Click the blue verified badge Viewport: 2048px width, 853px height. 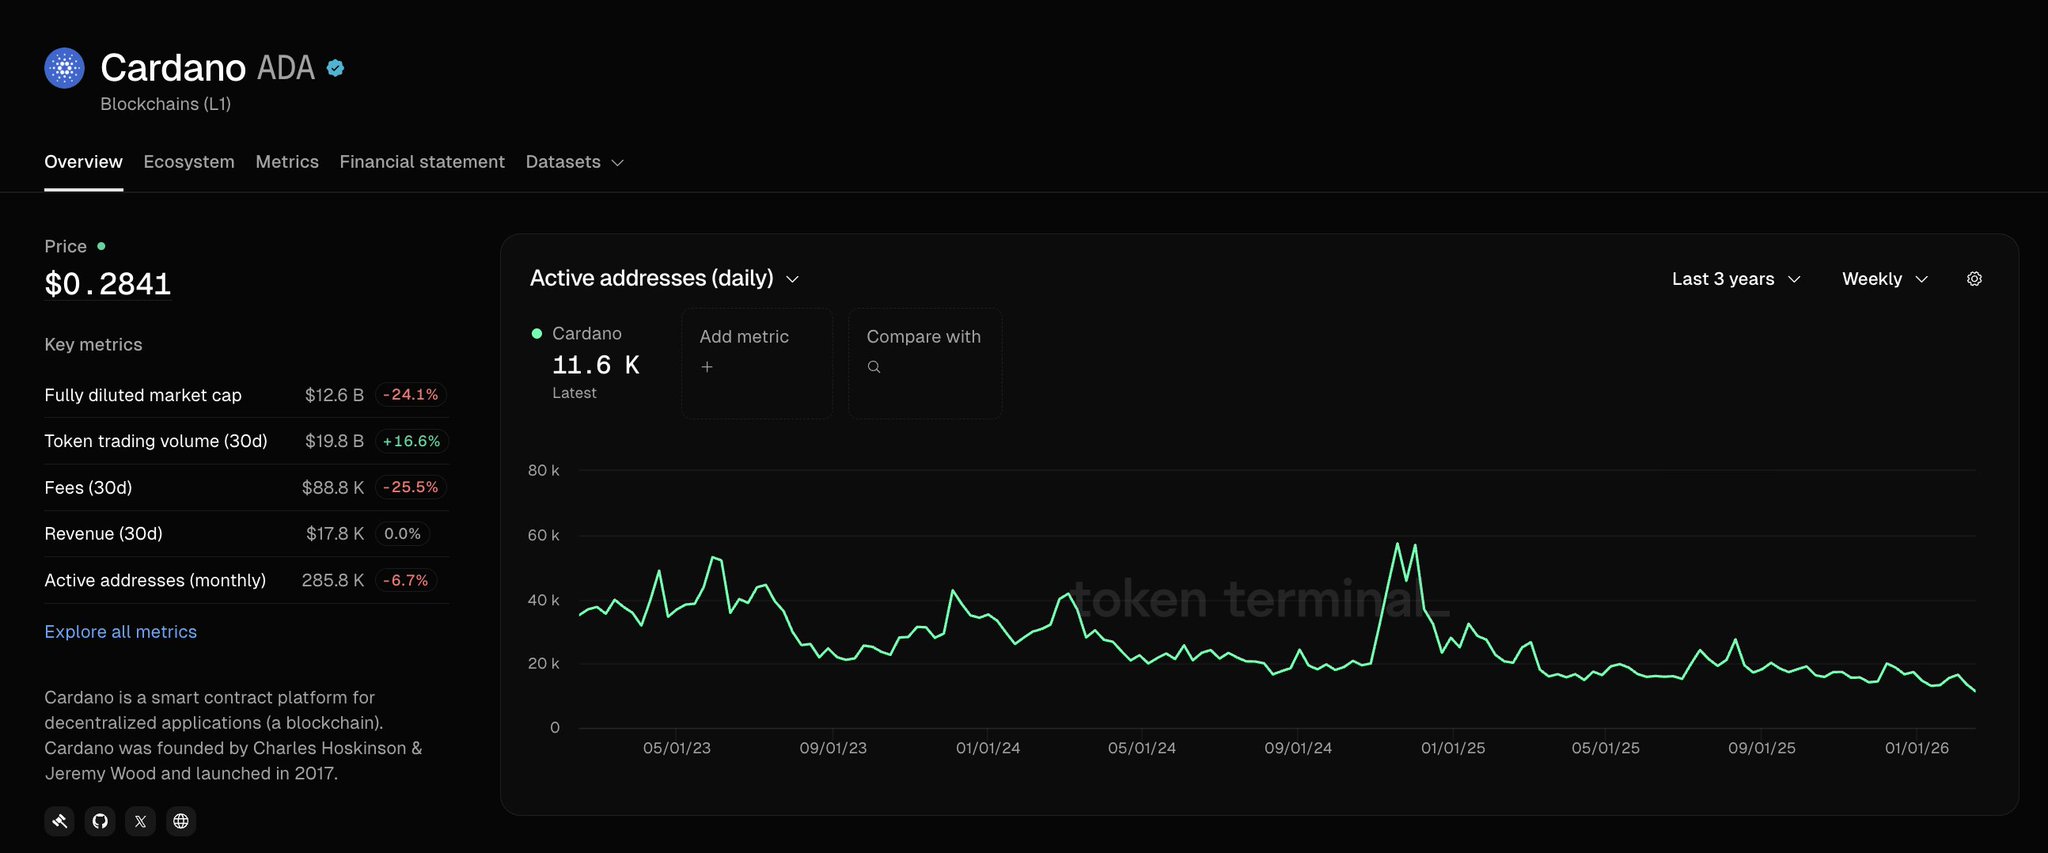click(336, 68)
